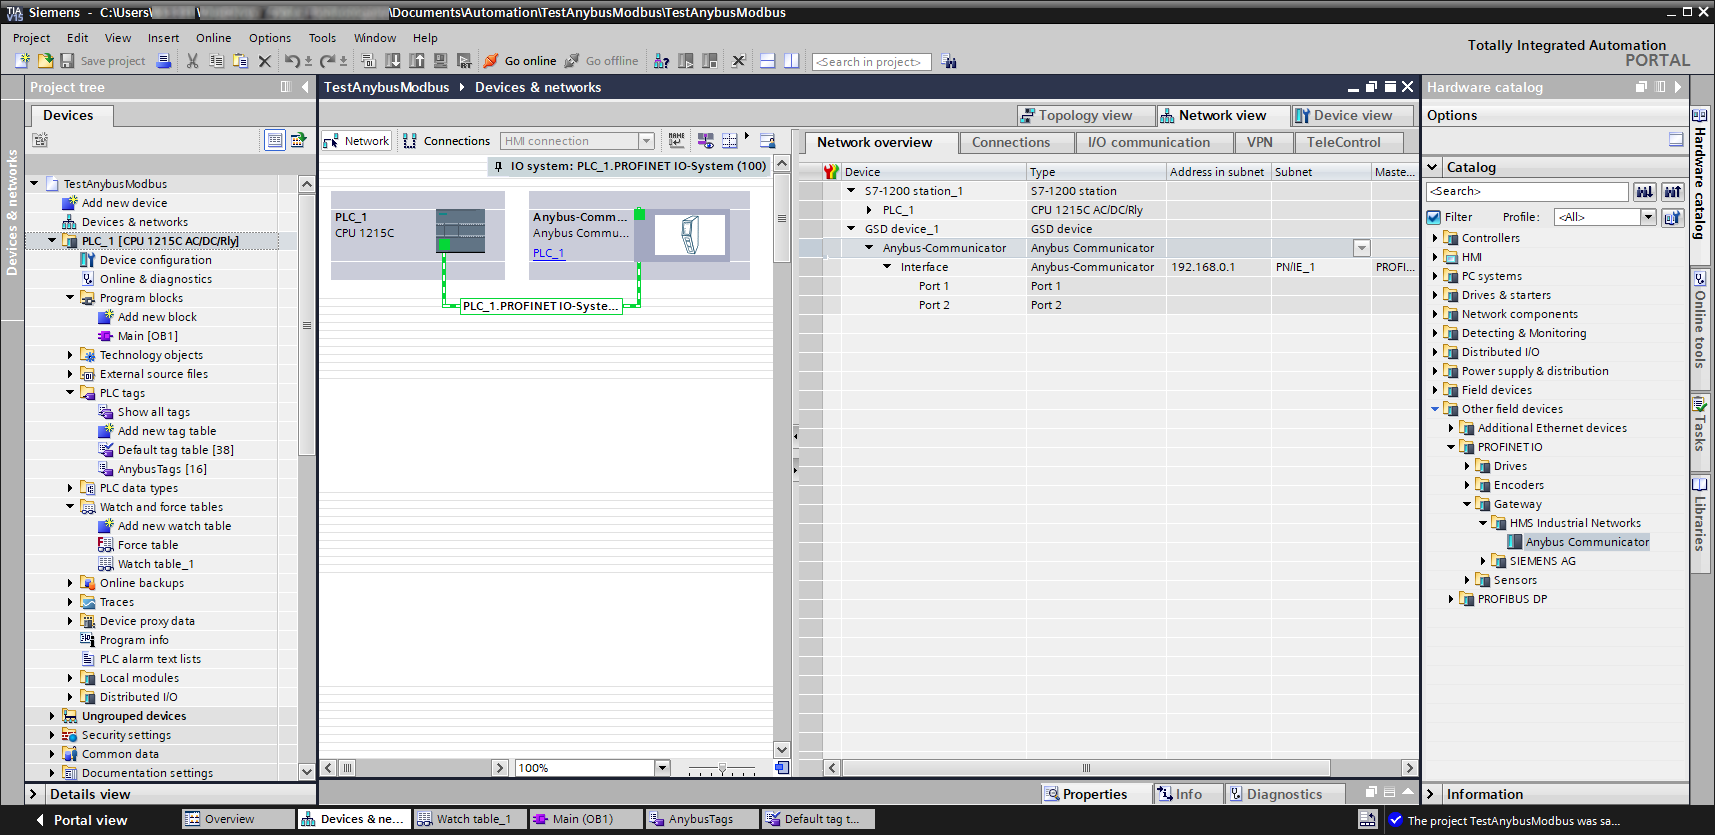The image size is (1715, 835).
Task: Click the Go online icon
Action: (x=491, y=61)
